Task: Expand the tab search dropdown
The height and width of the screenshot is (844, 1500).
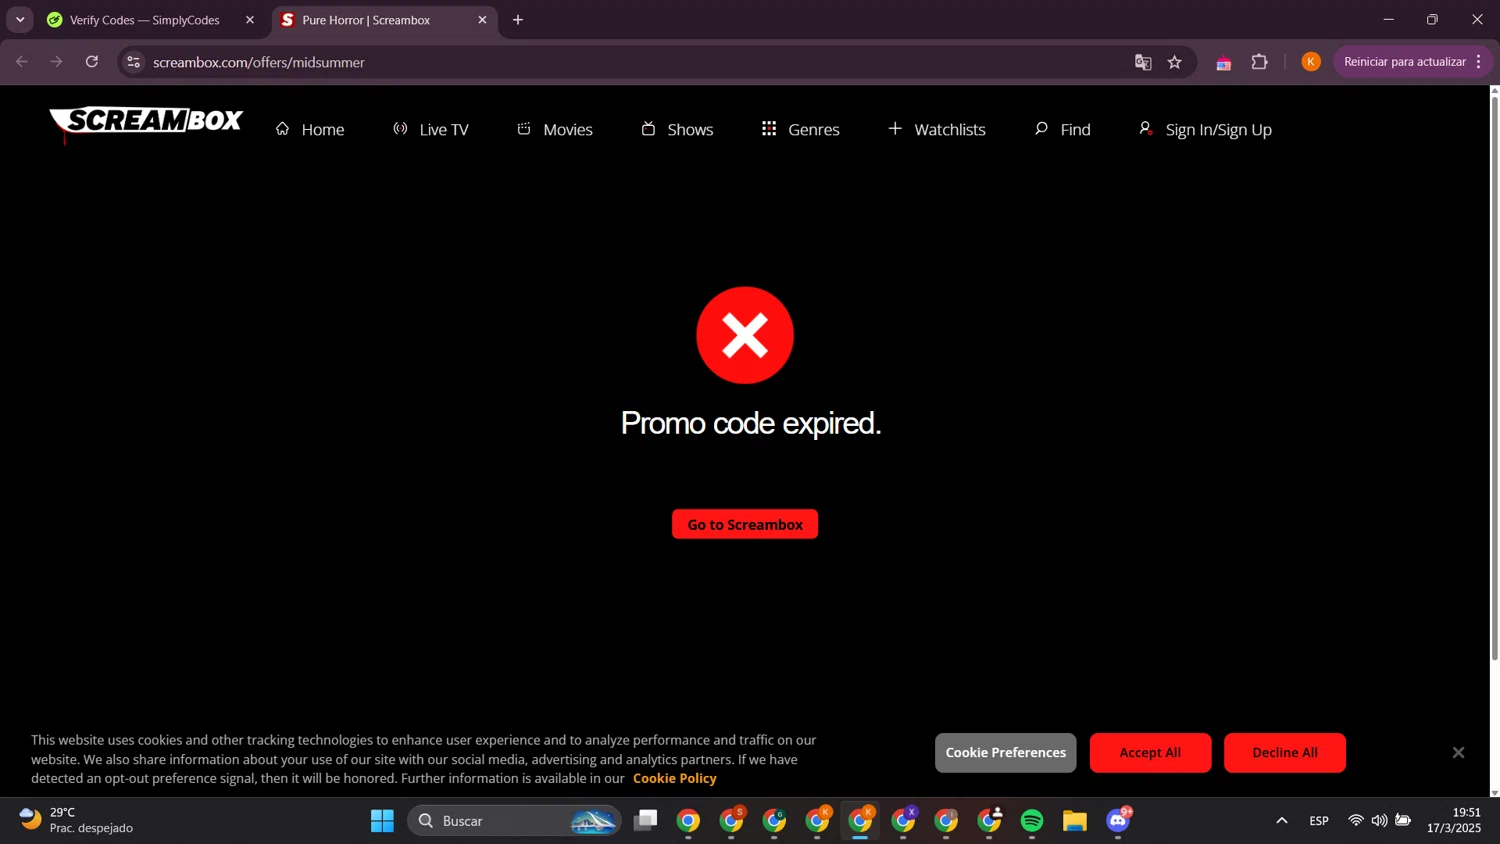Action: coord(20,20)
